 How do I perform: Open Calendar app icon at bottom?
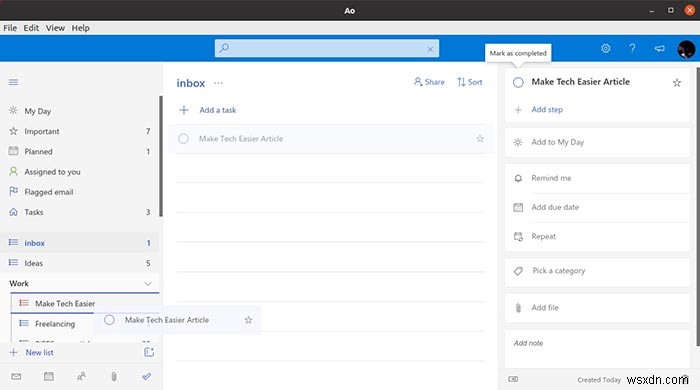click(x=49, y=377)
